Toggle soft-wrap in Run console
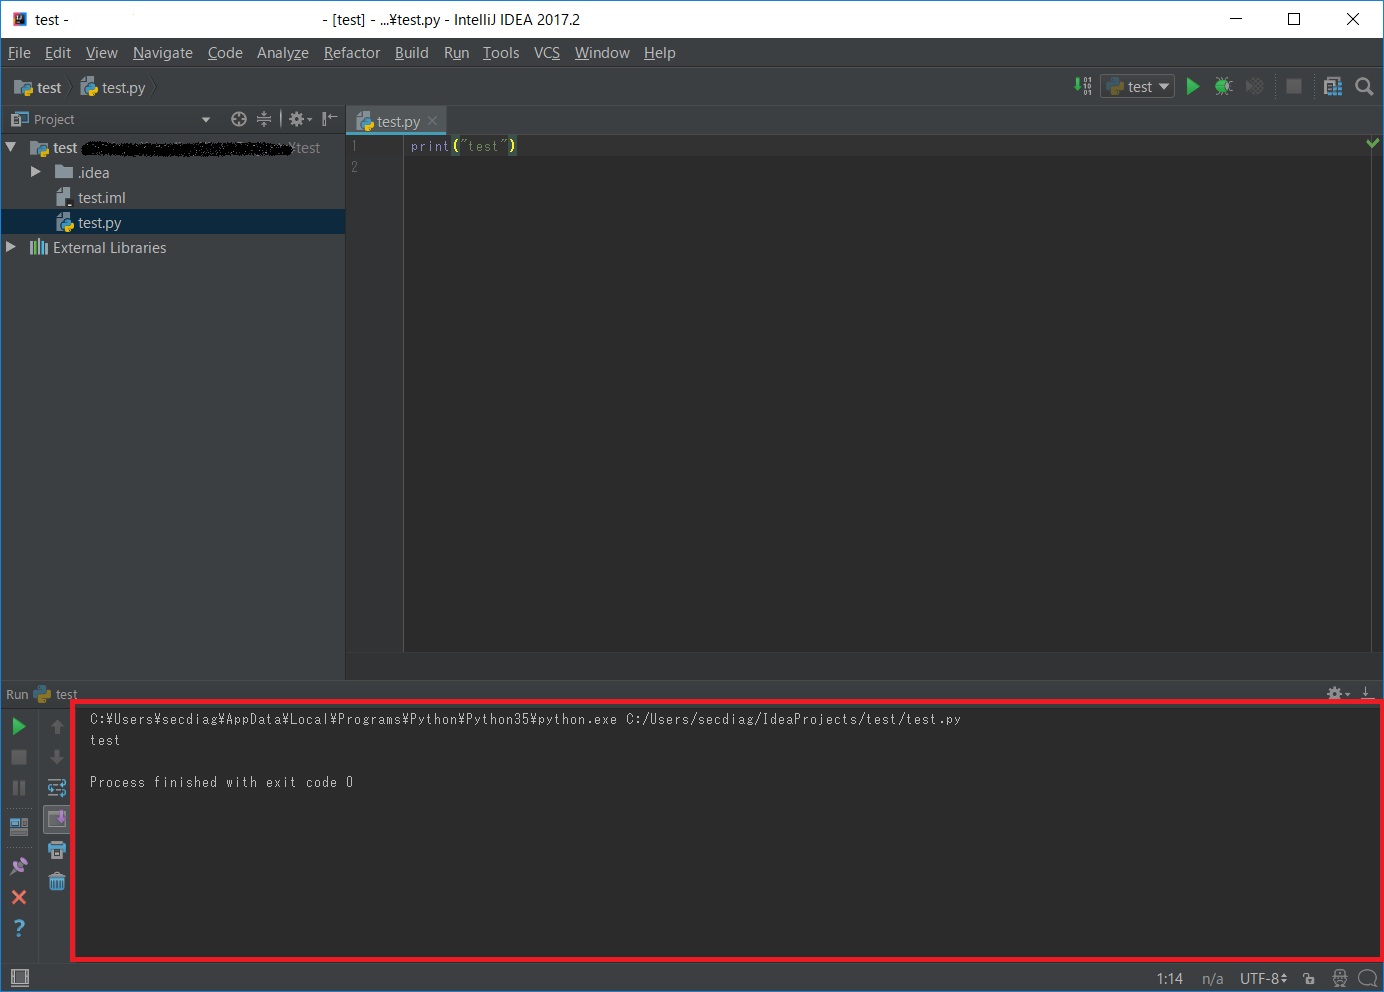The image size is (1384, 992). [57, 788]
